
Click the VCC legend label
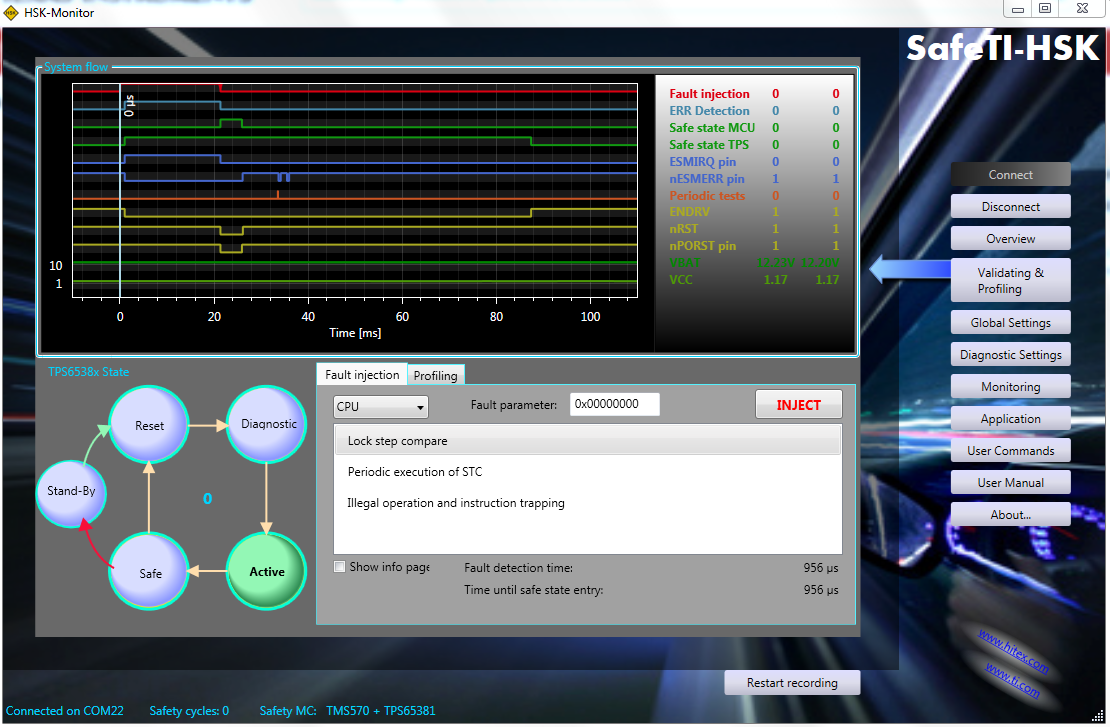(681, 280)
